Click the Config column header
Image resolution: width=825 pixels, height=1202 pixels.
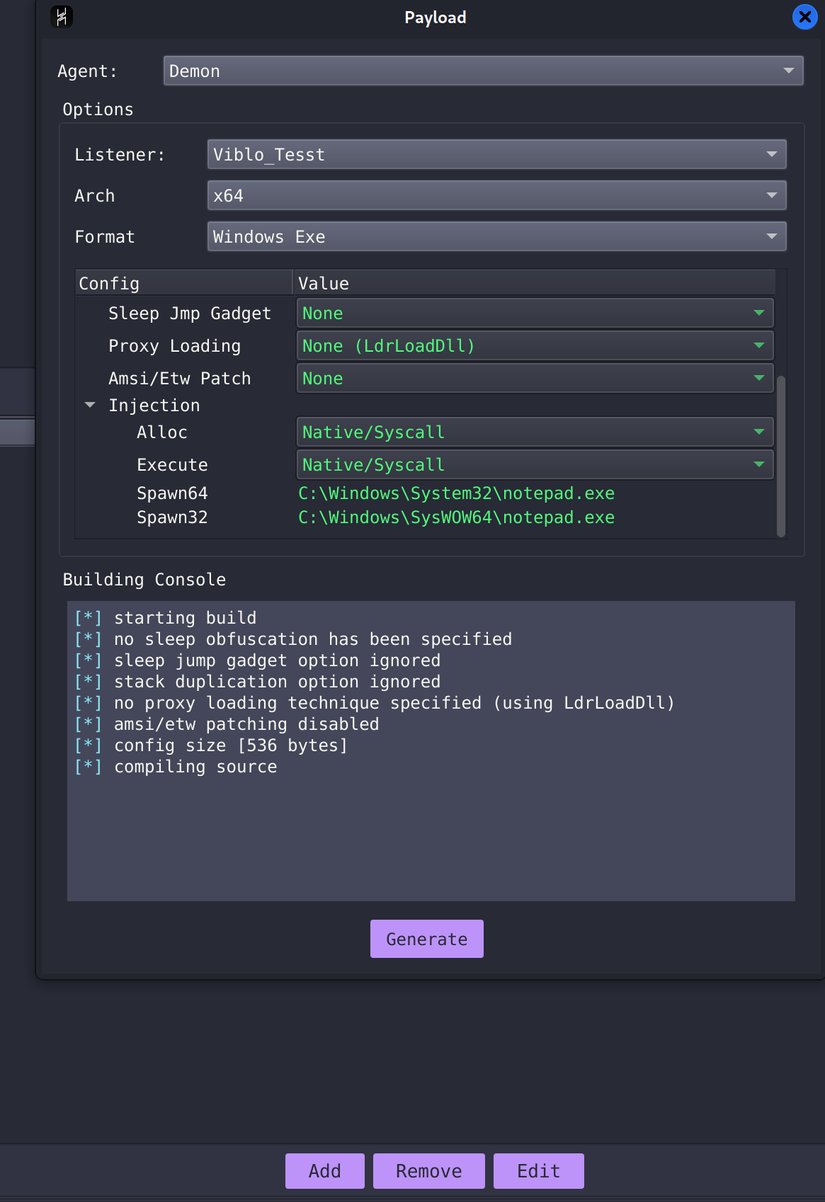click(184, 284)
